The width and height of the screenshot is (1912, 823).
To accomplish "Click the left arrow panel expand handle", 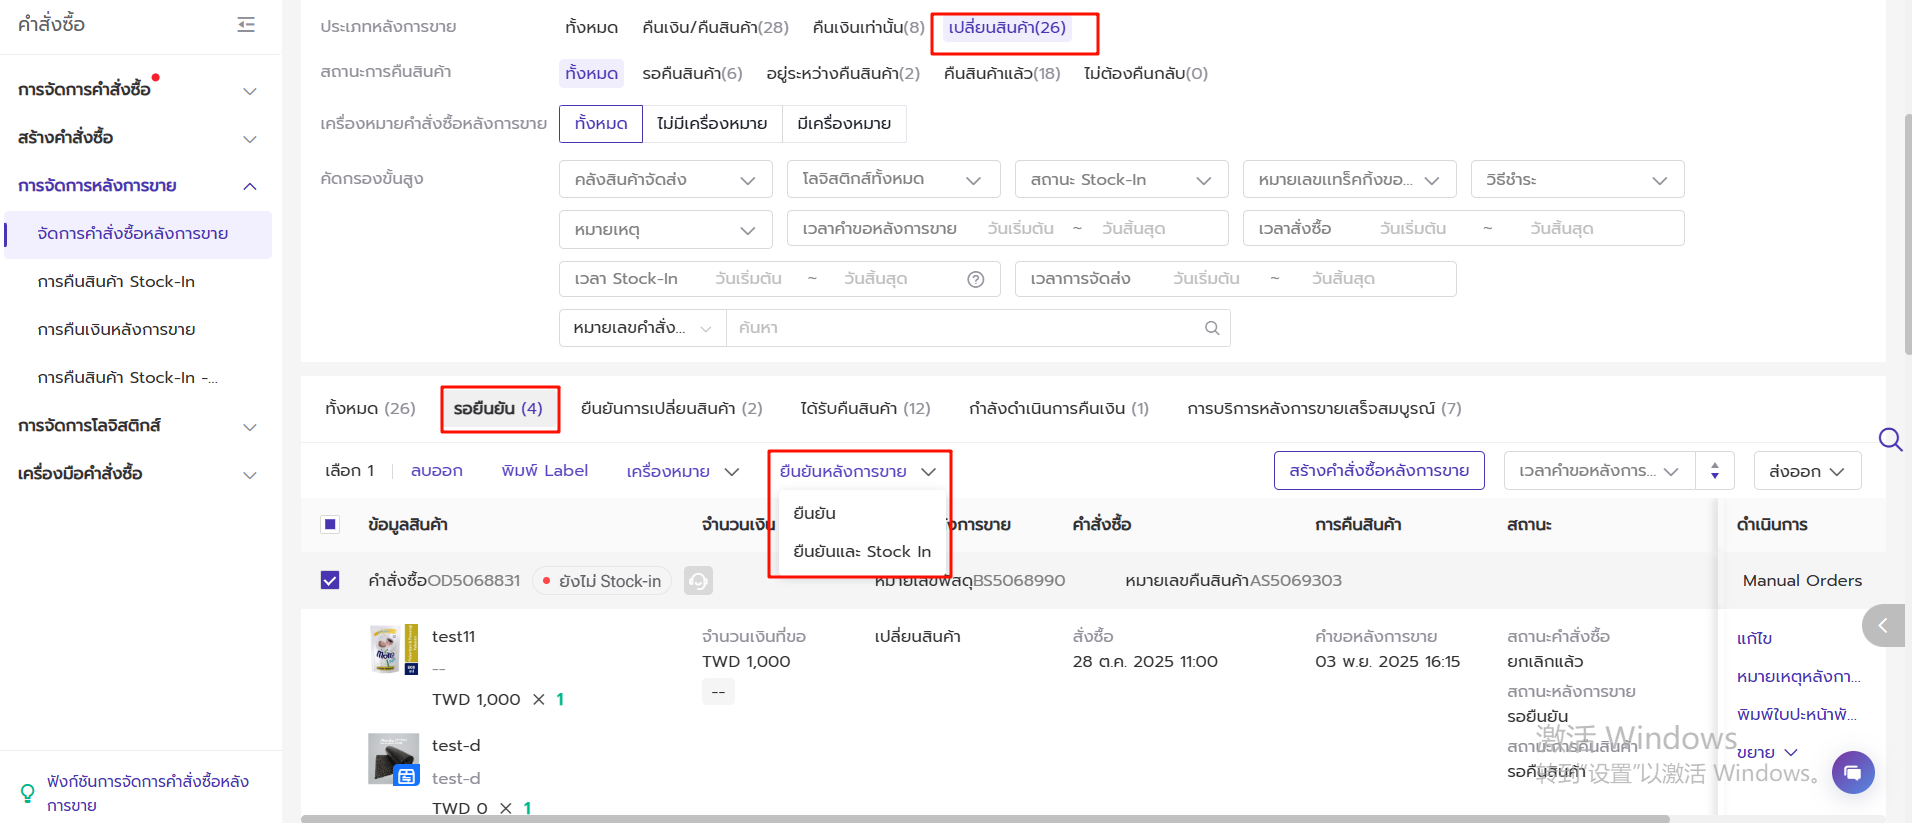I will 1882,626.
